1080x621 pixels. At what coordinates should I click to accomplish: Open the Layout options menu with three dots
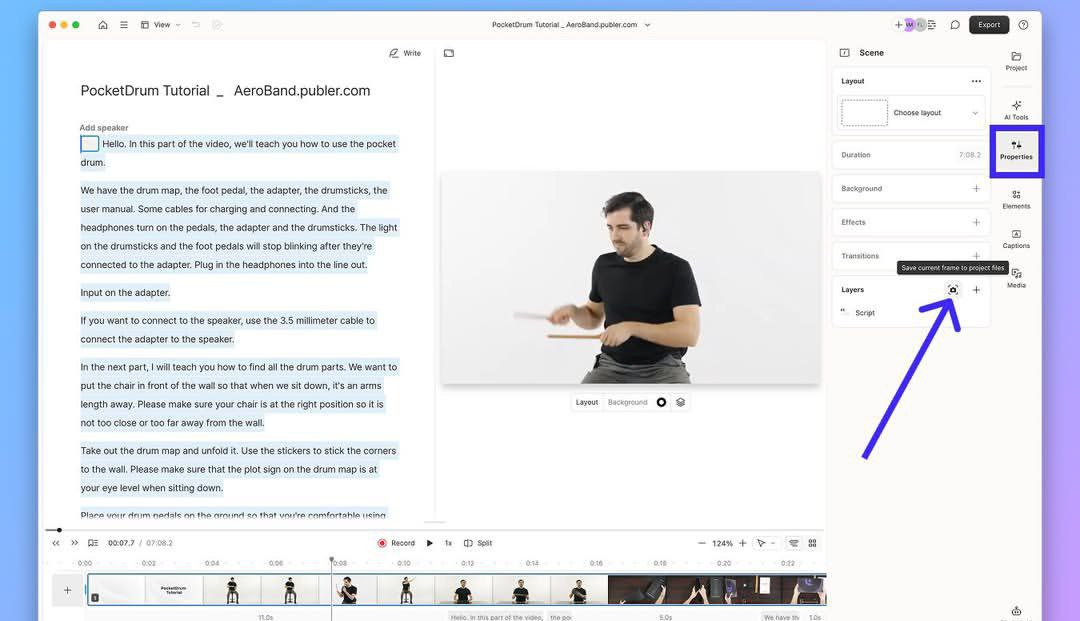pyautogui.click(x=976, y=80)
